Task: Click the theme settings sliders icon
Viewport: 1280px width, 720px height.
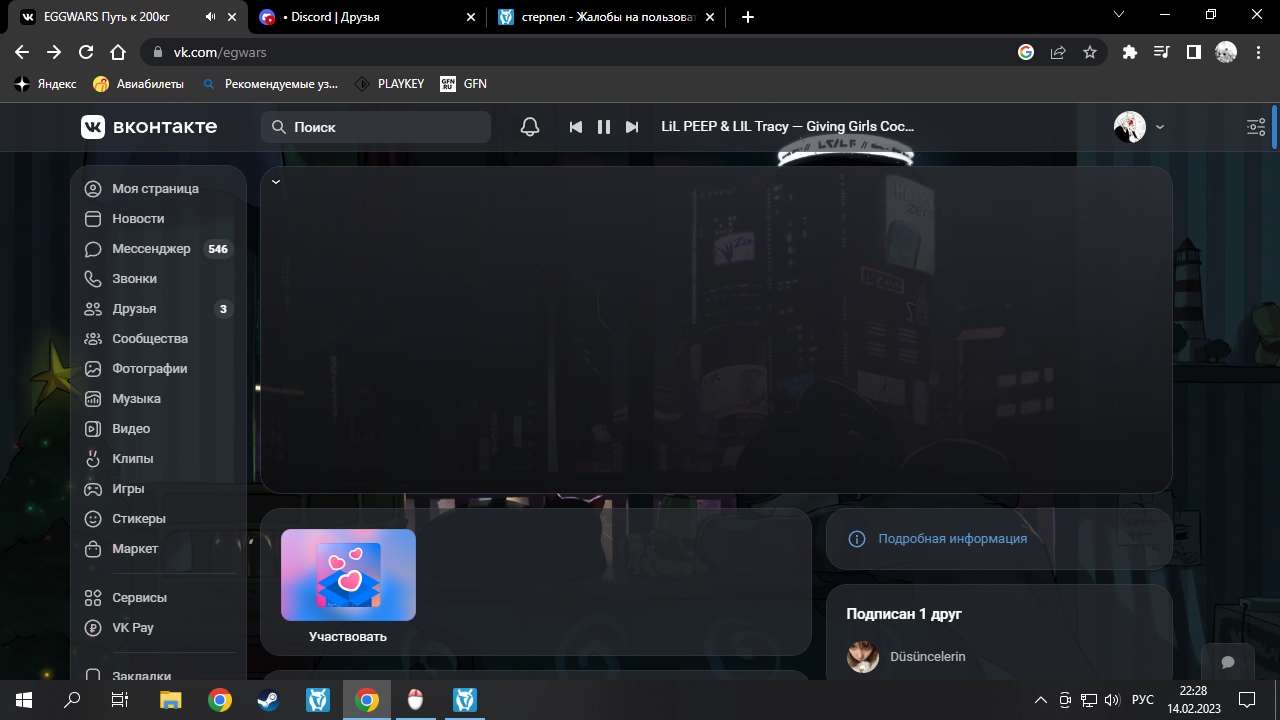Action: [1256, 127]
